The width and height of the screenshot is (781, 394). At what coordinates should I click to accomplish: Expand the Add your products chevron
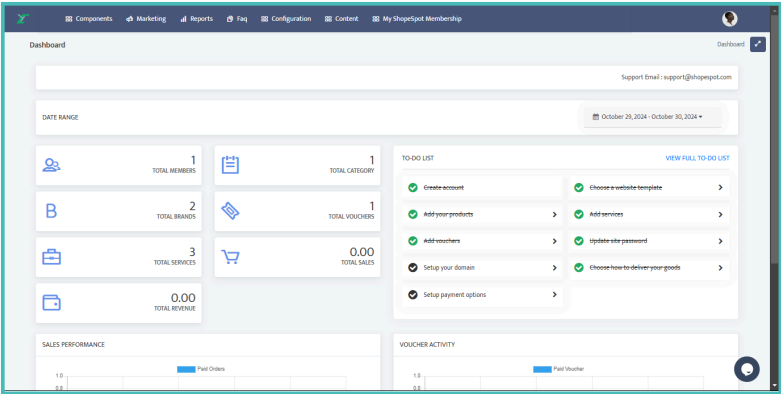(x=554, y=214)
